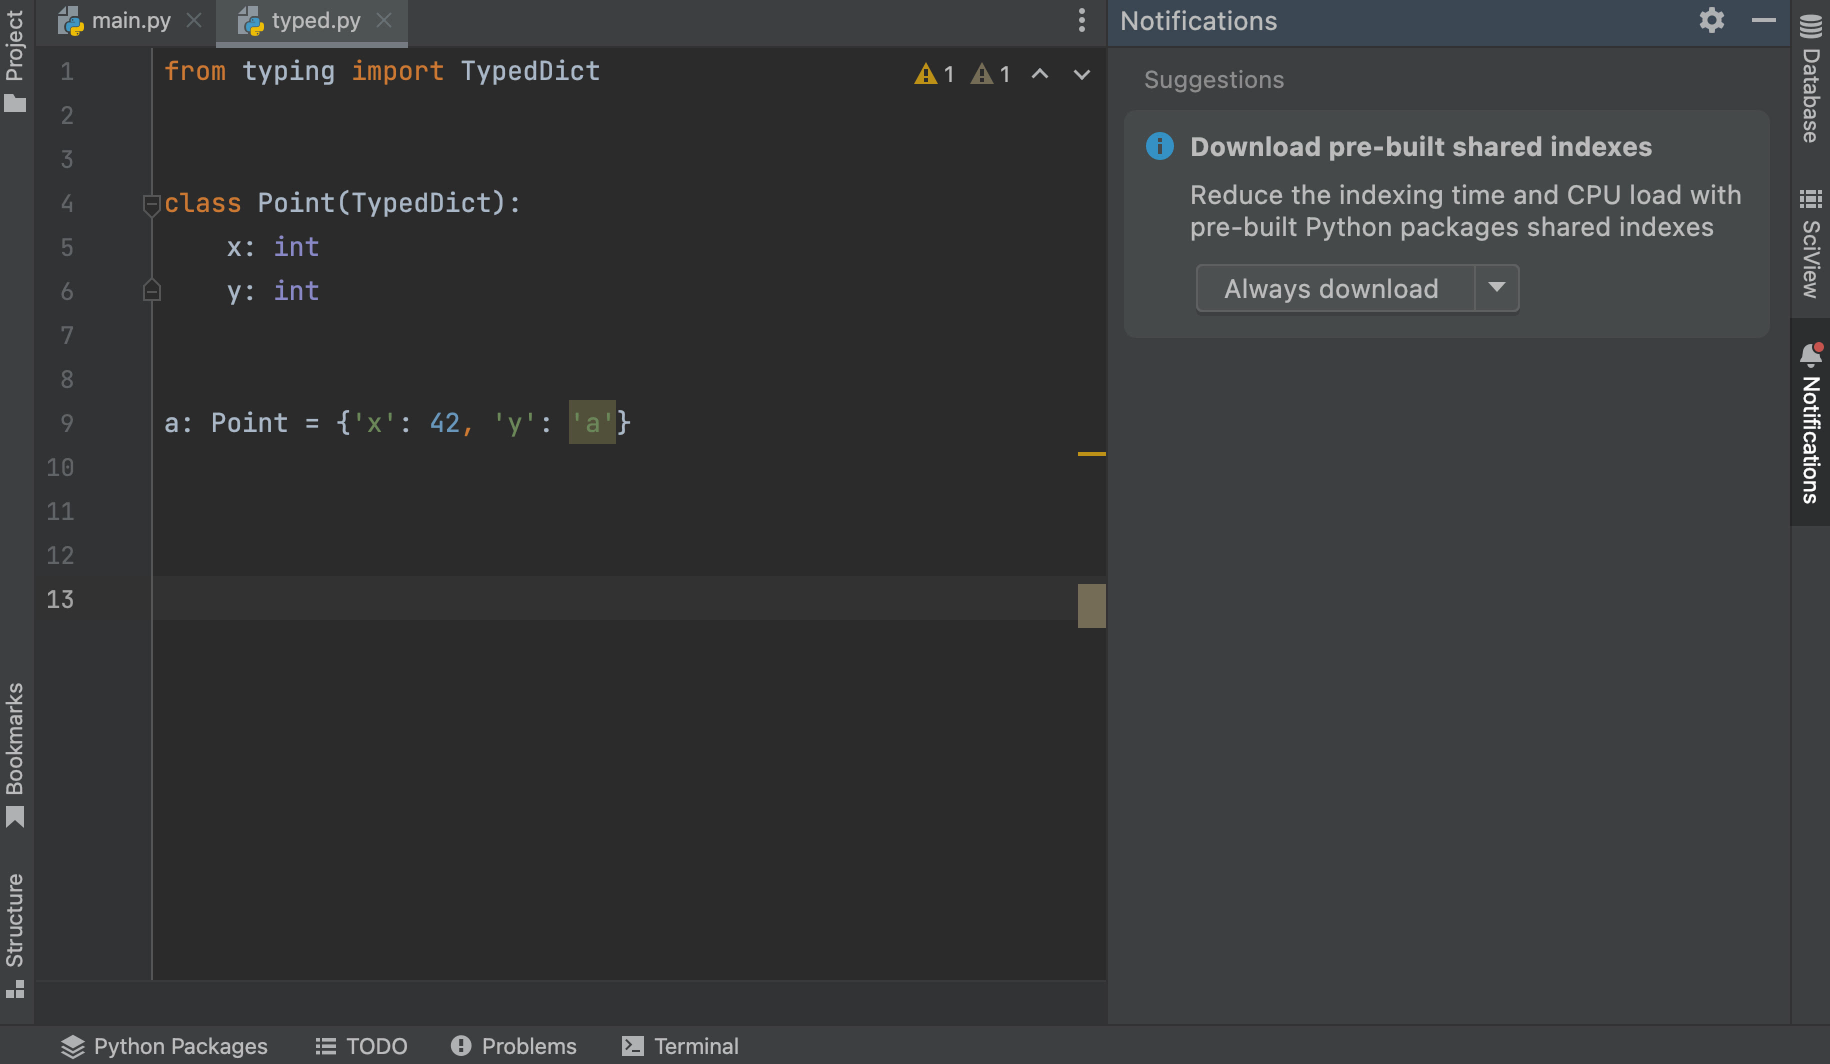
Task: Click the warning stripe mark in scrollbar
Action: (1091, 454)
